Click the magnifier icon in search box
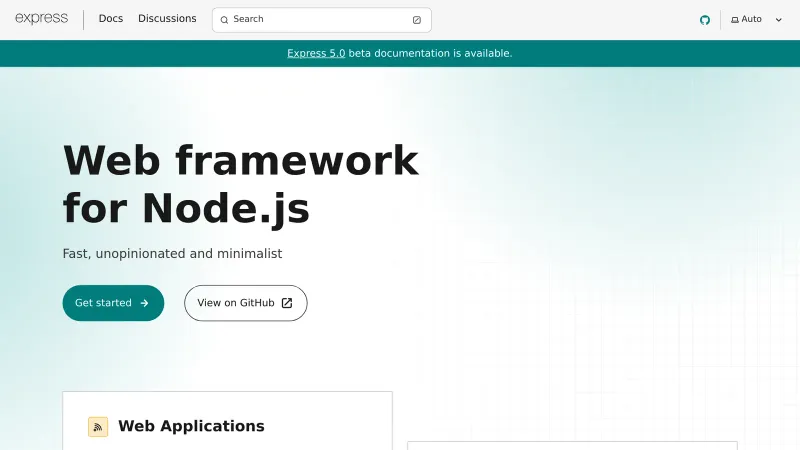 click(x=225, y=20)
